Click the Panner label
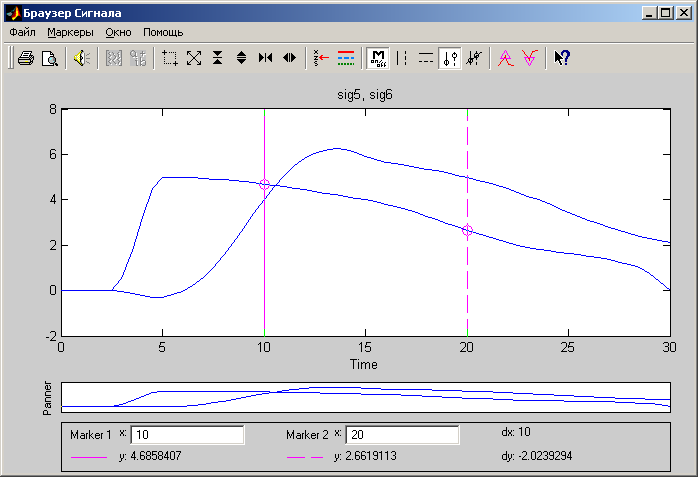The width and height of the screenshot is (698, 477). click(47, 398)
